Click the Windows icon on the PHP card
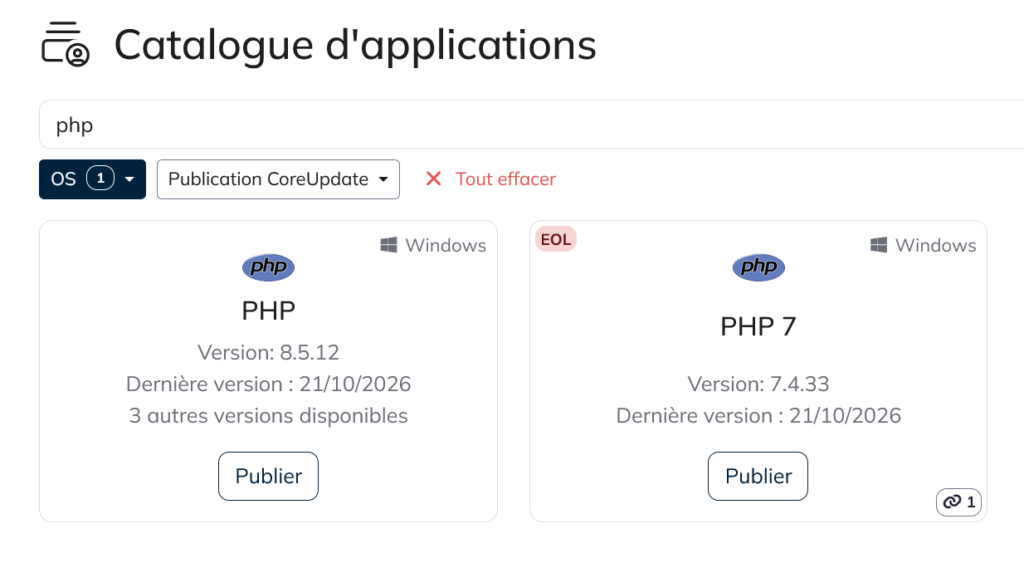1024x563 pixels. tap(389, 245)
